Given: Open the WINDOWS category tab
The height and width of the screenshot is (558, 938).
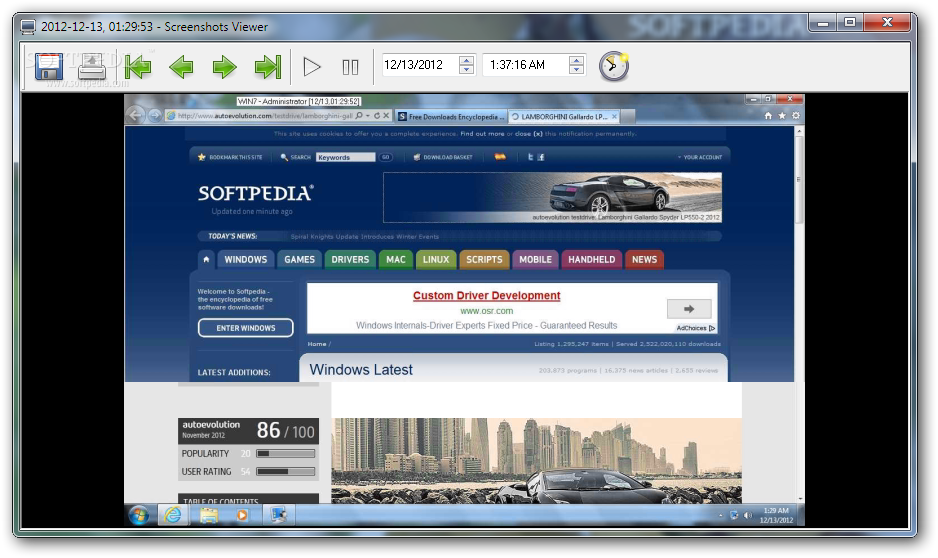Looking at the screenshot, I should click(245, 260).
